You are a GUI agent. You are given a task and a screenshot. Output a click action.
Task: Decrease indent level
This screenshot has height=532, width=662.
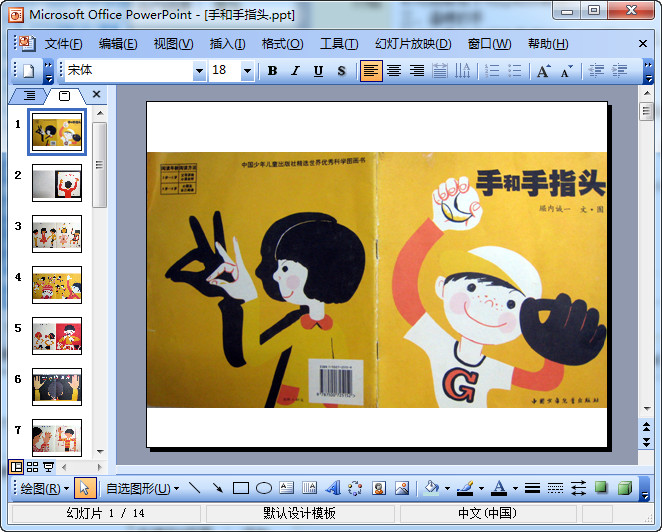tap(596, 71)
